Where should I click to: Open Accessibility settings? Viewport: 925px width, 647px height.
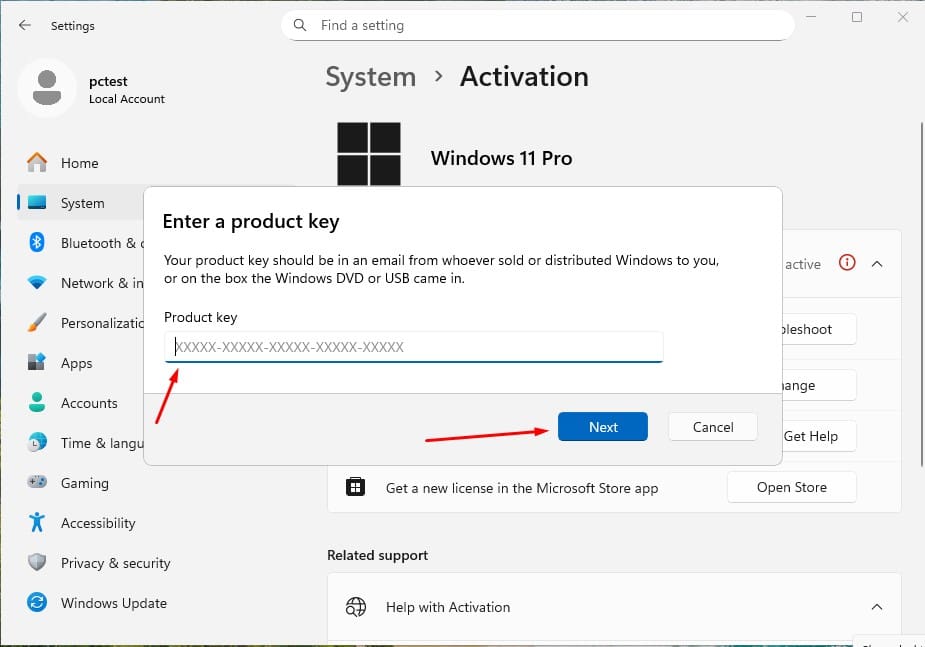[x=97, y=523]
